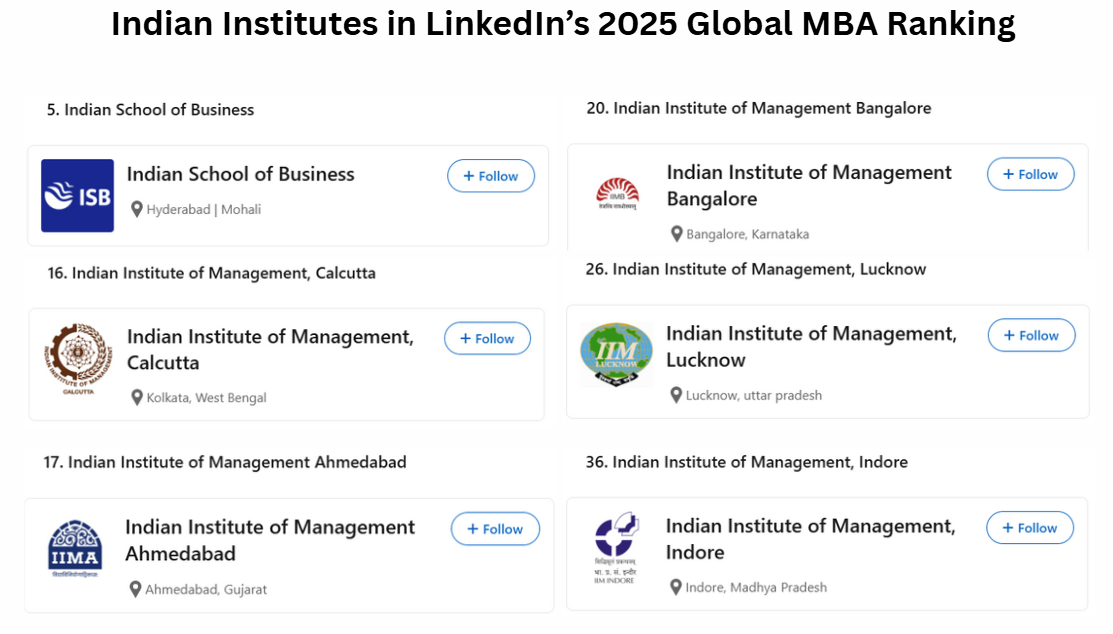Screen dimensions: 1113x634
Task: Follow Indian Institute of Management, Lucknow
Action: [1031, 335]
